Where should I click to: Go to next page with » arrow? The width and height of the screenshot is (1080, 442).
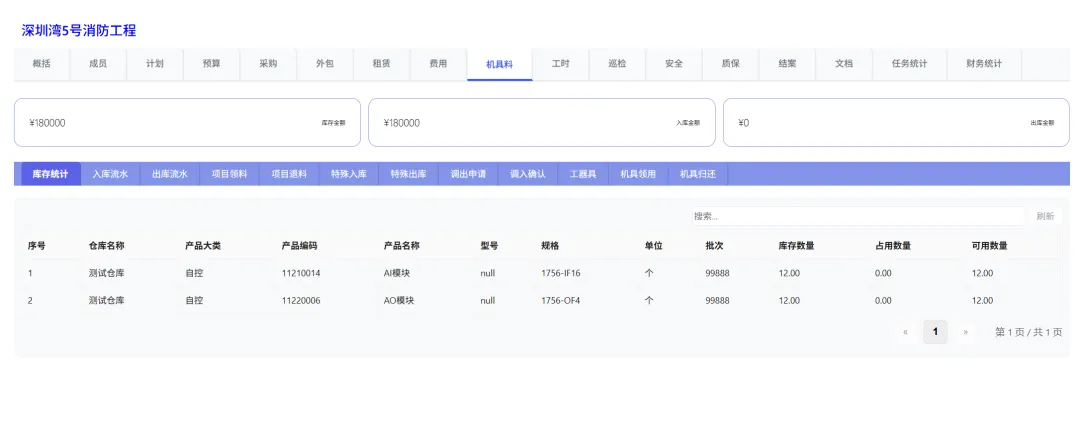[x=965, y=332]
